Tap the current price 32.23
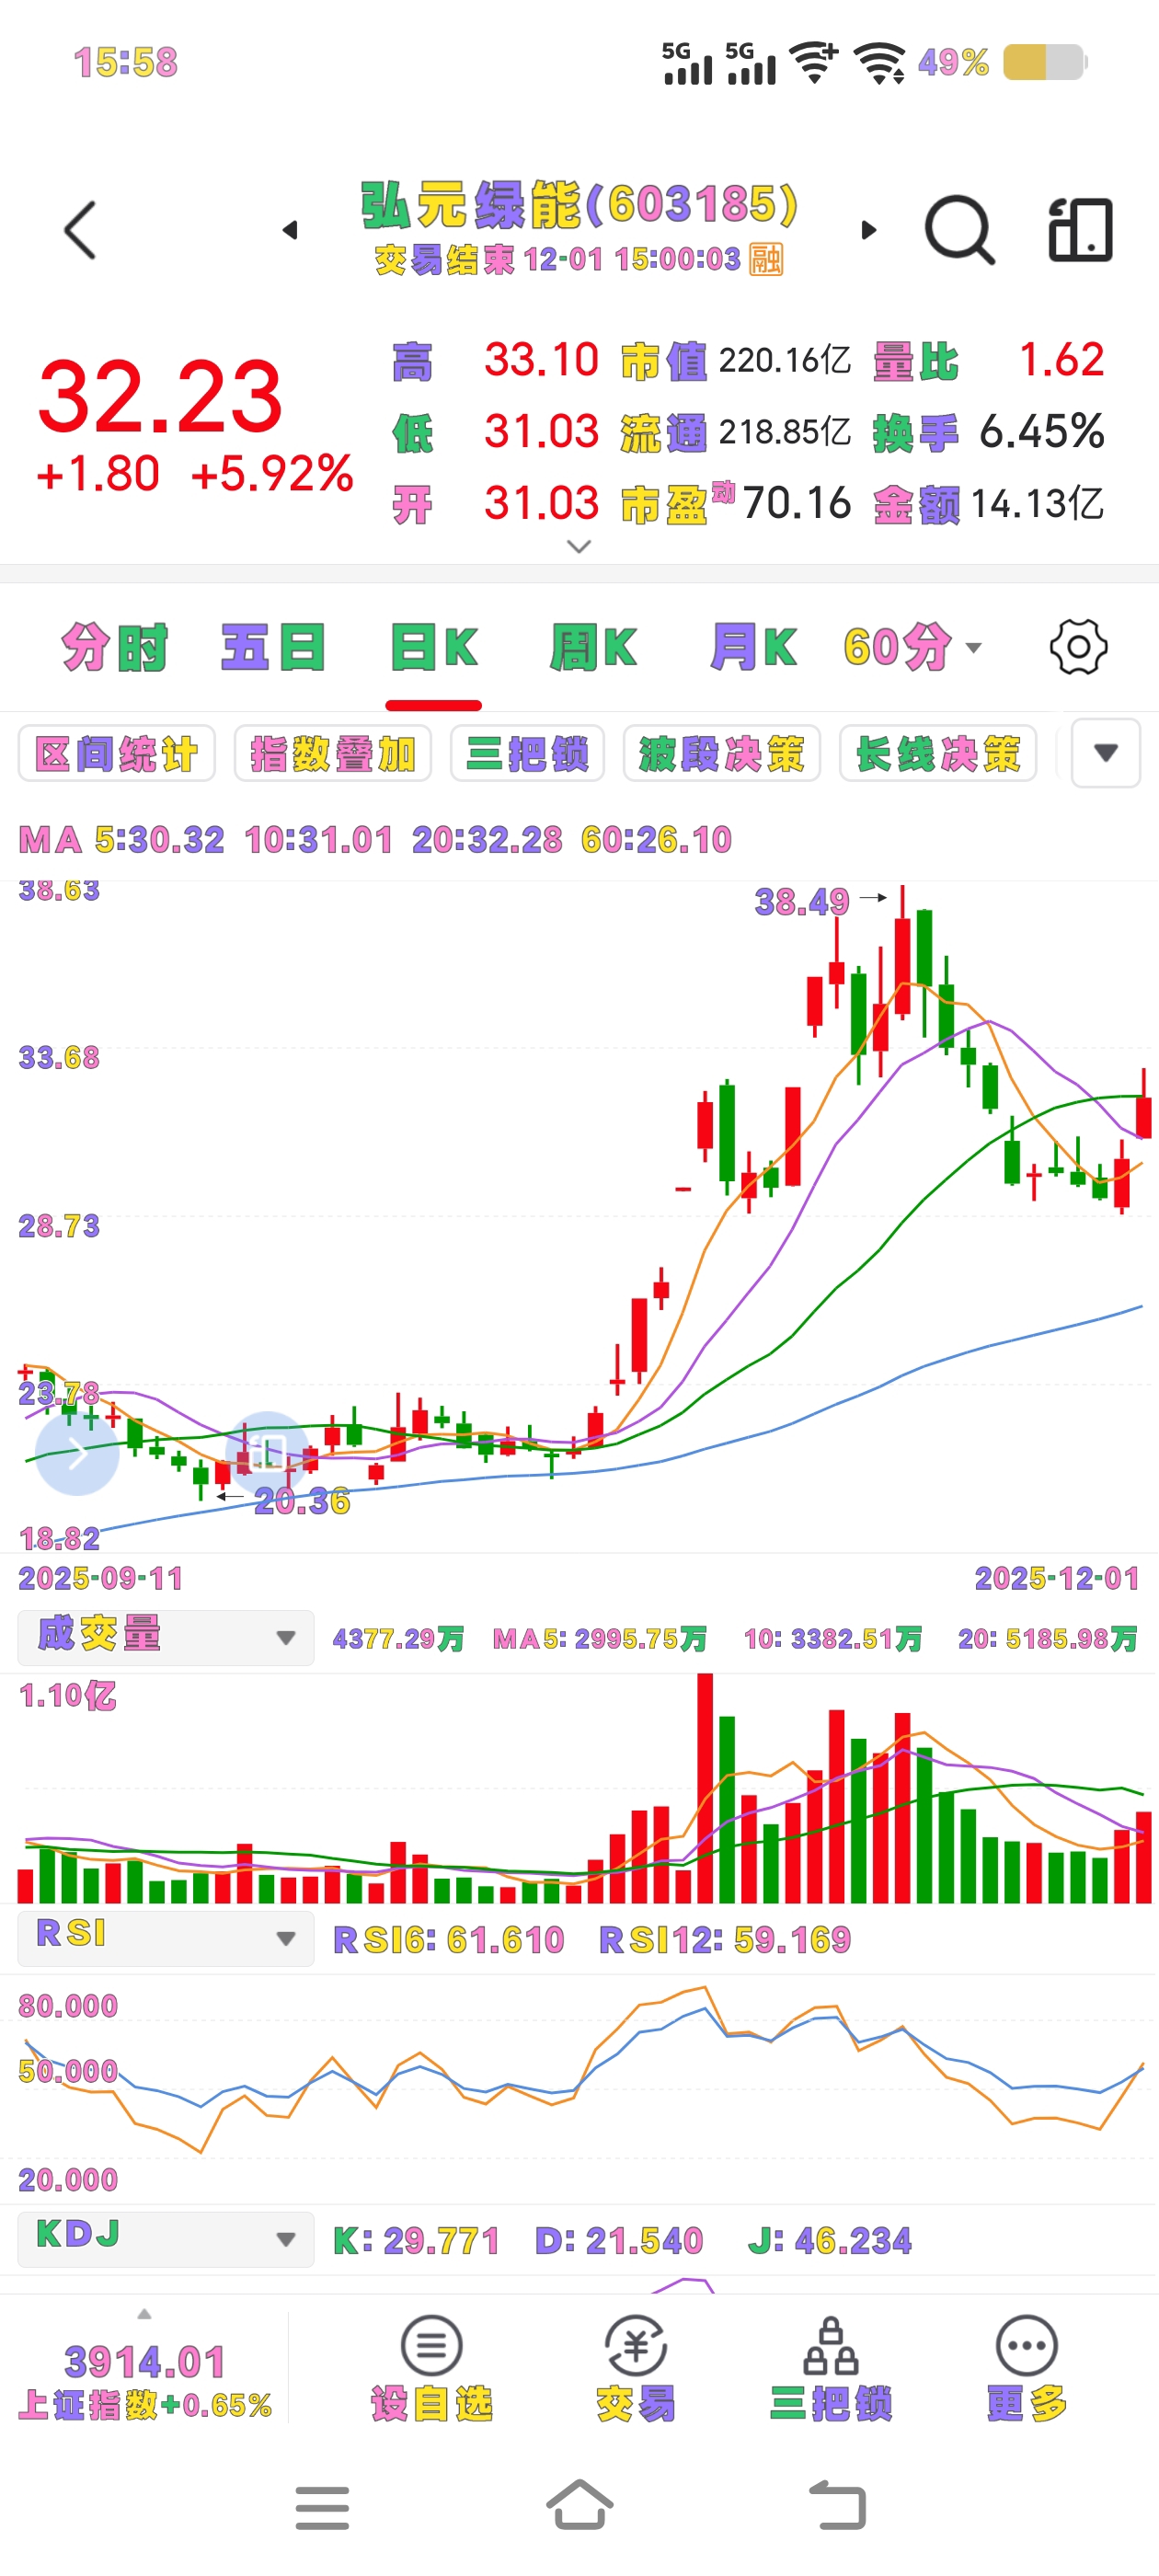 coord(160,397)
